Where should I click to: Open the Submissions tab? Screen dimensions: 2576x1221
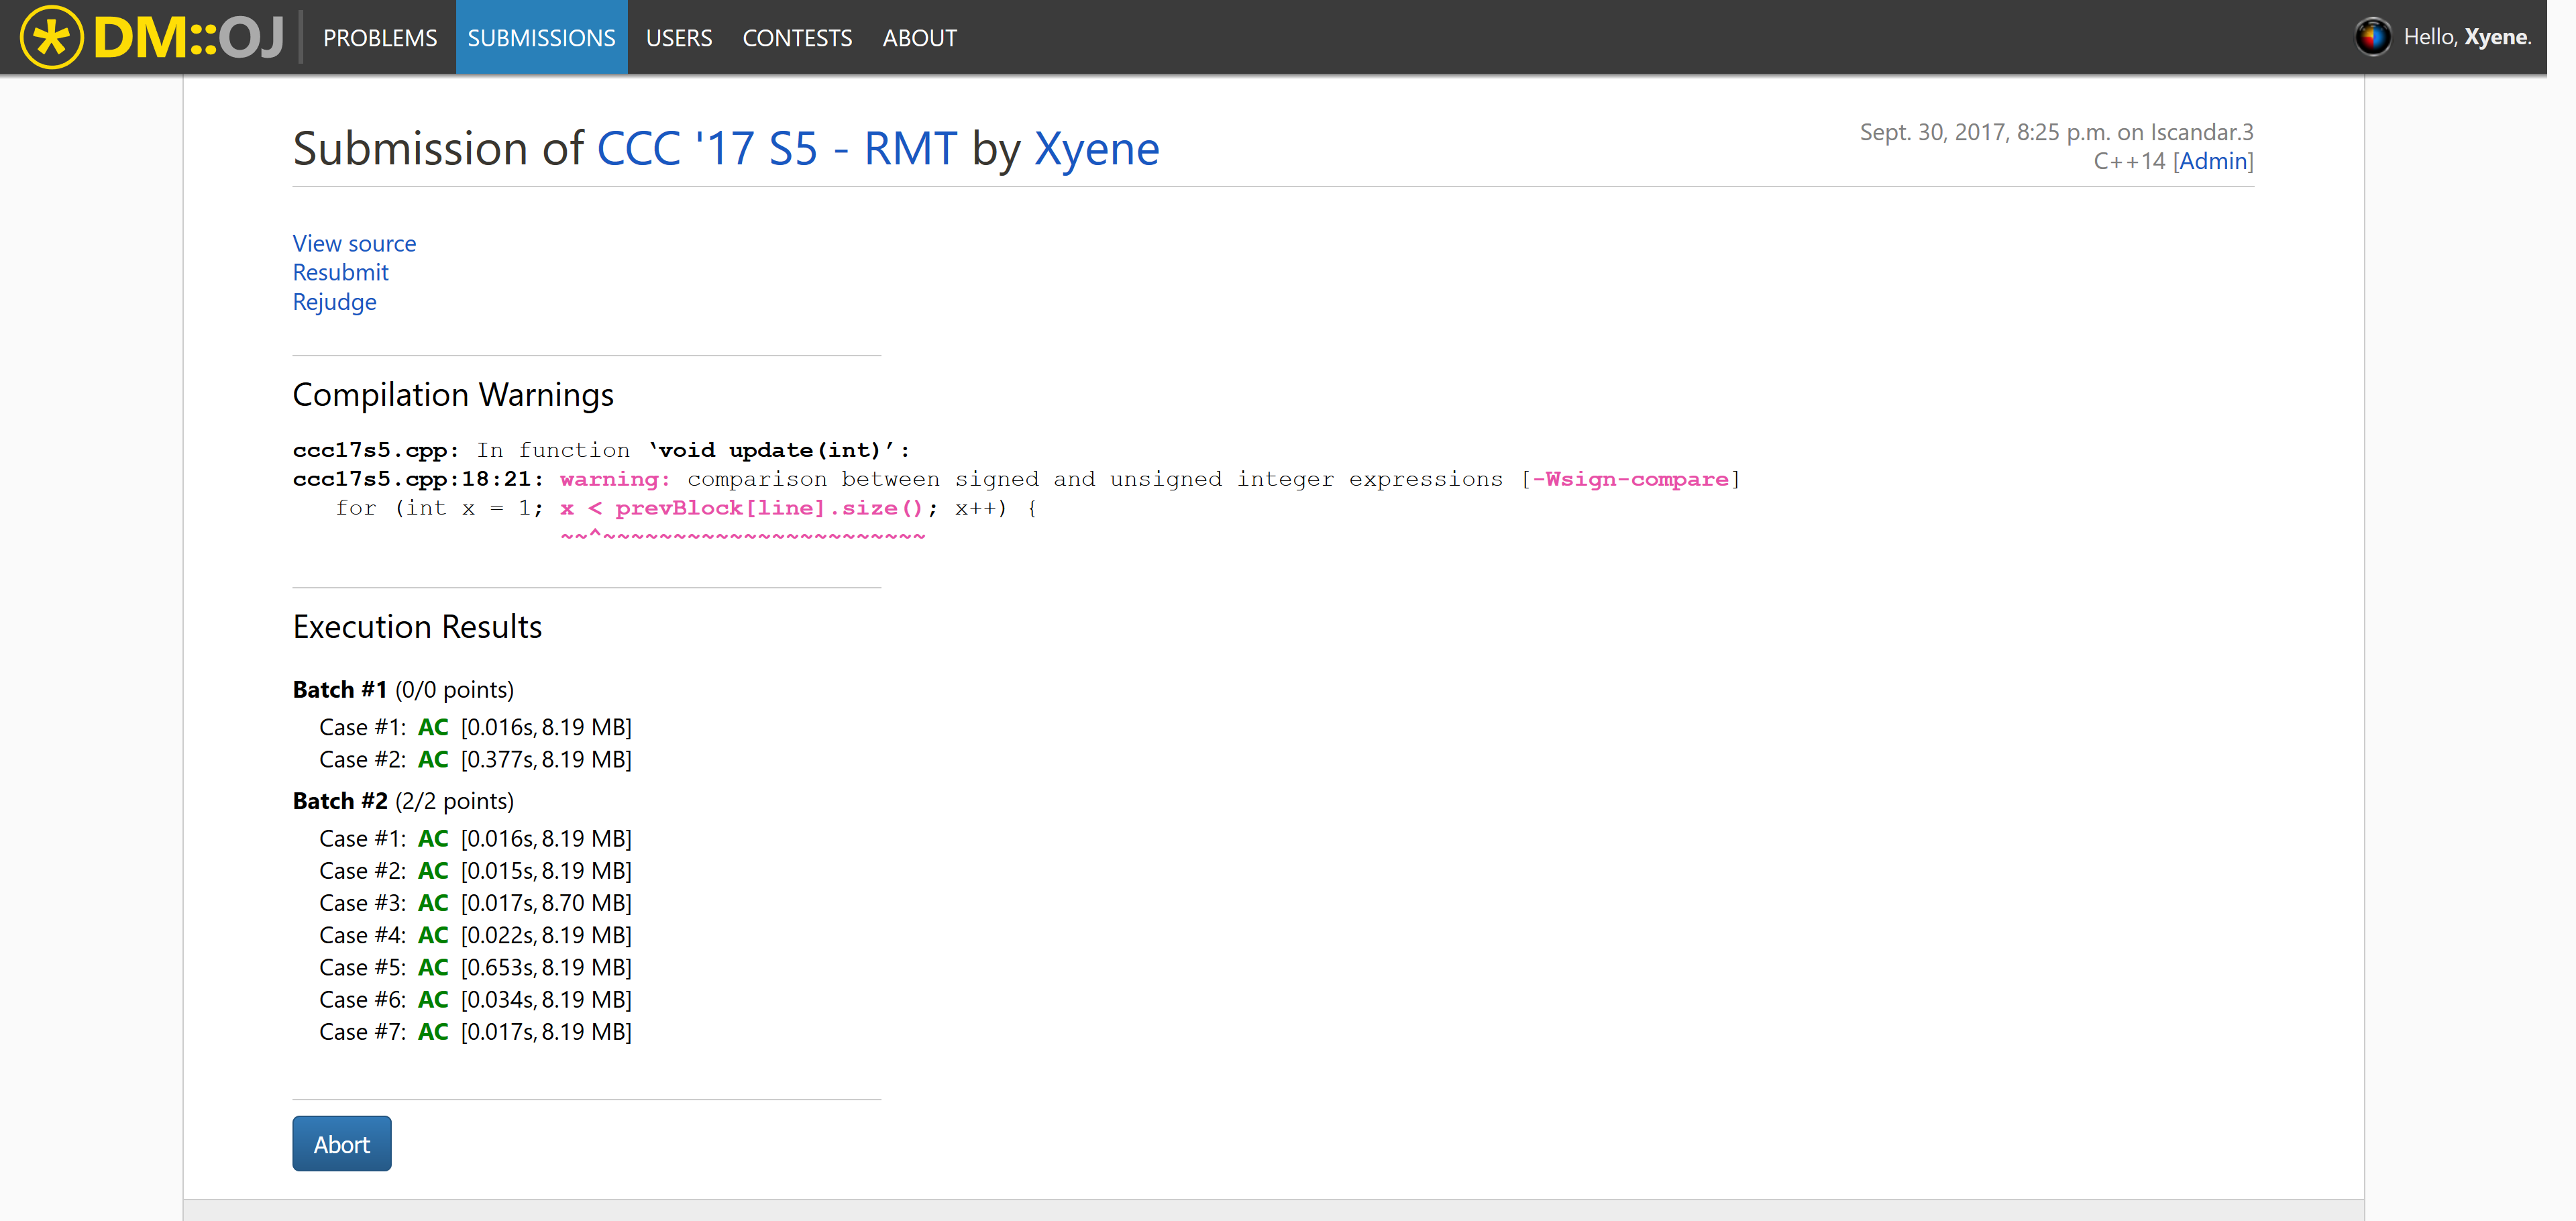(541, 38)
